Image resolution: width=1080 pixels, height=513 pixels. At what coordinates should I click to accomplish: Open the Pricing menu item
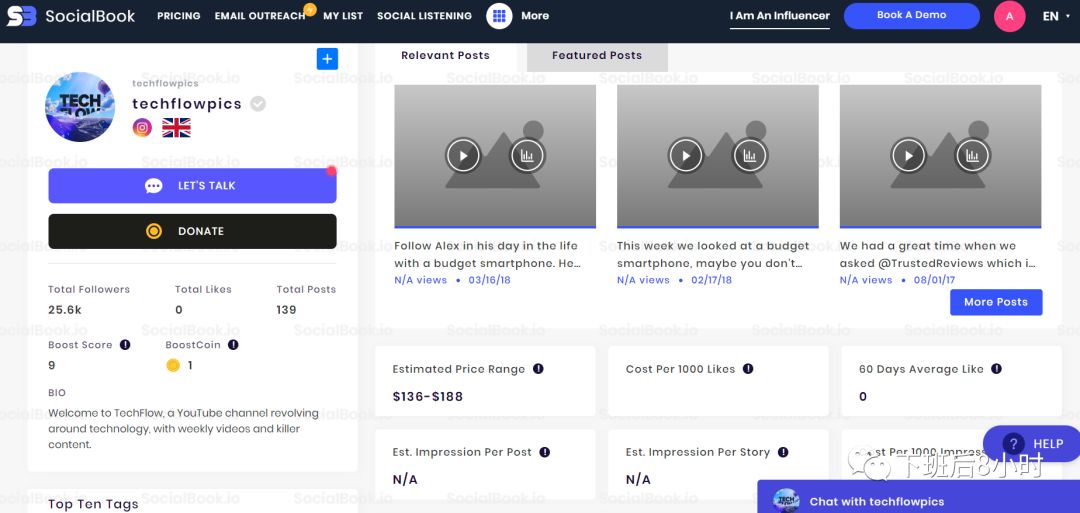point(178,16)
